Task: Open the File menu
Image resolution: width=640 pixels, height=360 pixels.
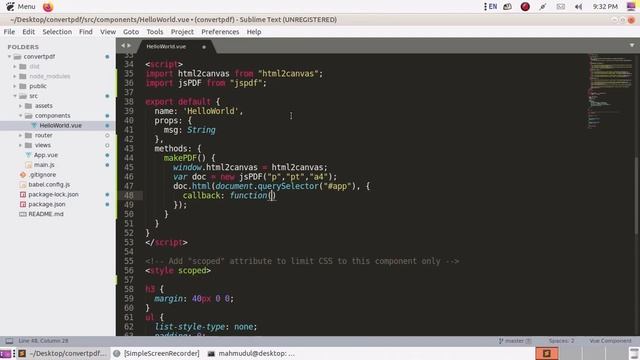Action: (x=9, y=32)
